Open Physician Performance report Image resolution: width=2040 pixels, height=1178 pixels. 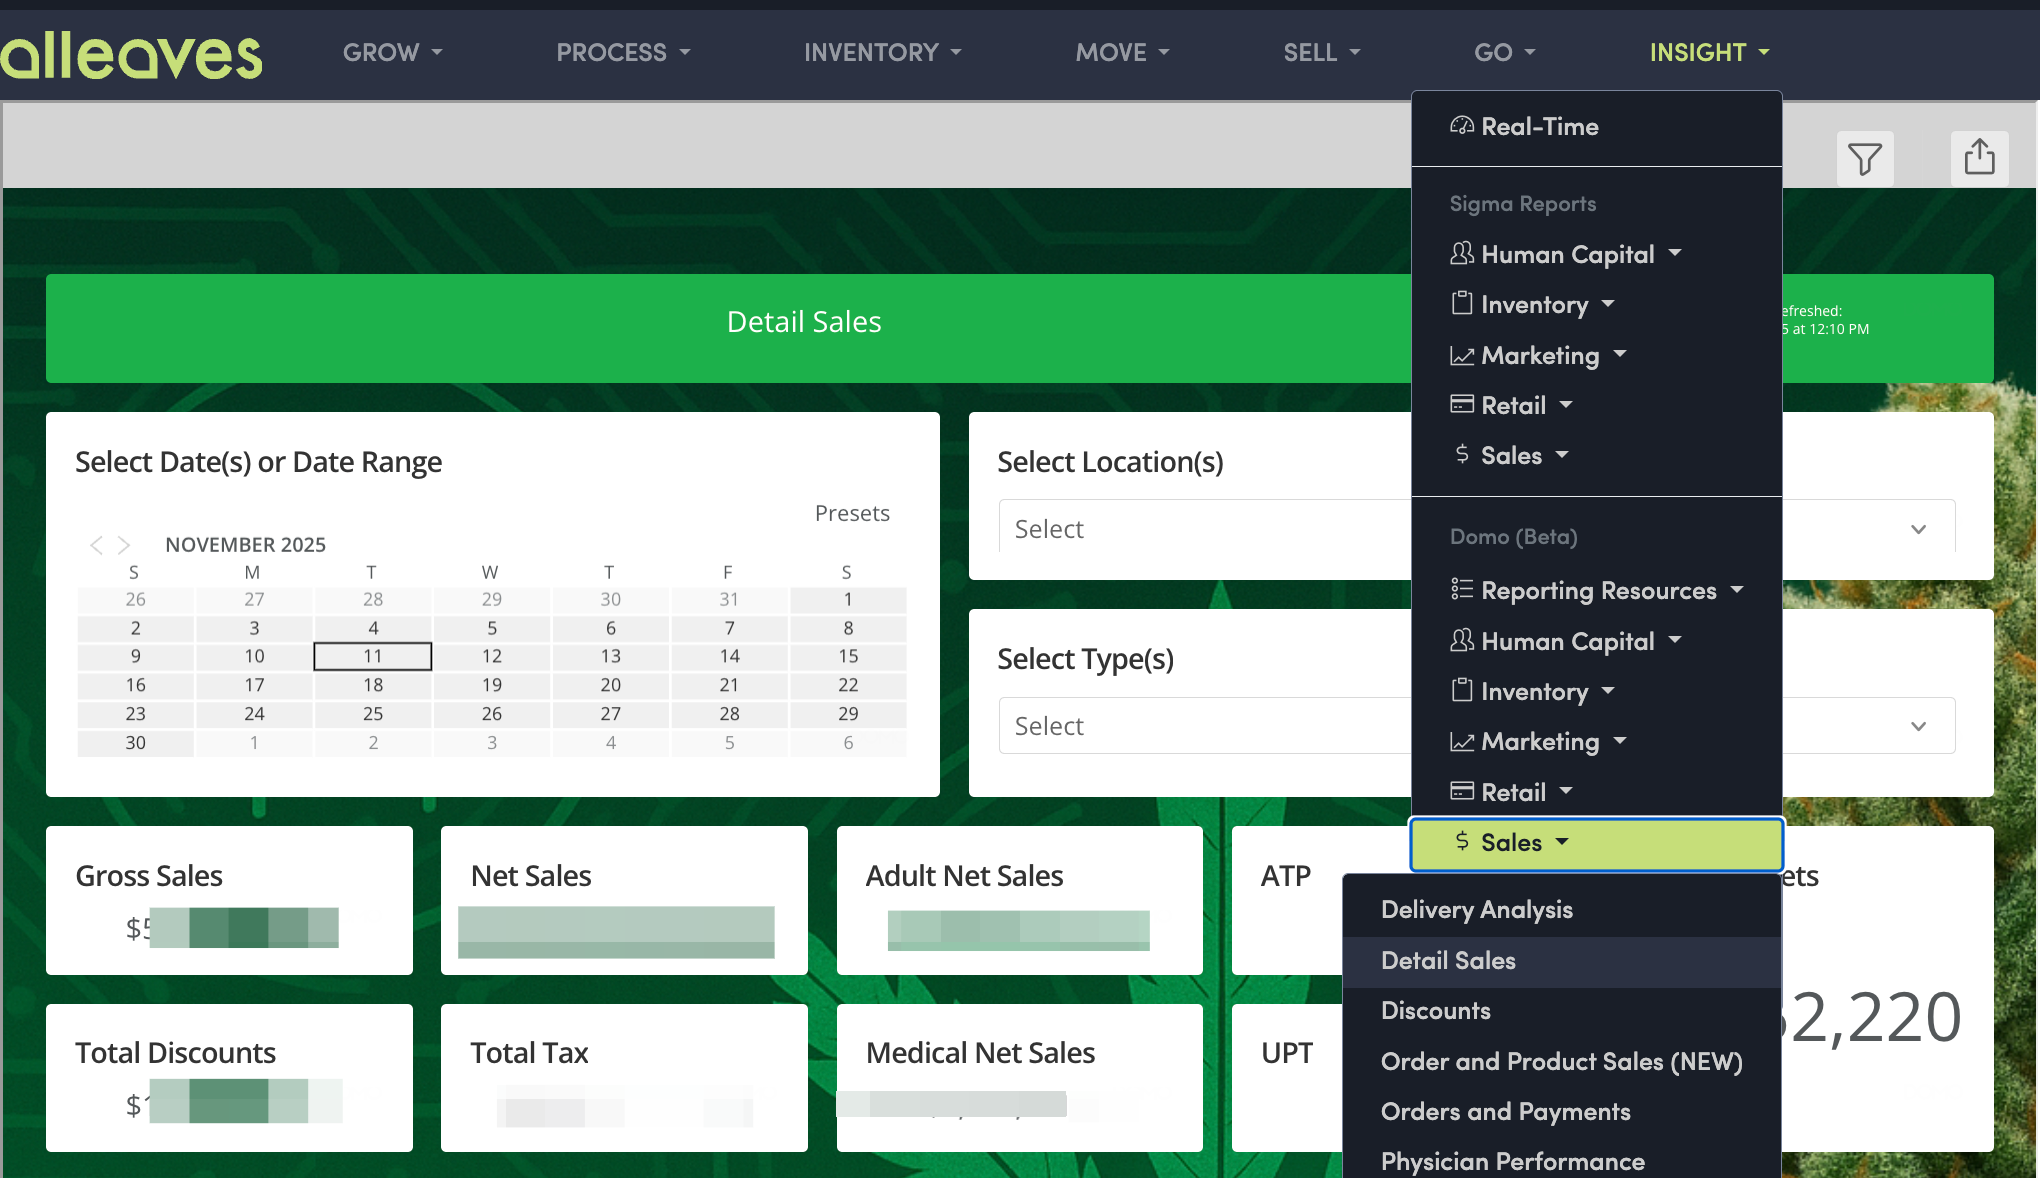point(1512,1161)
